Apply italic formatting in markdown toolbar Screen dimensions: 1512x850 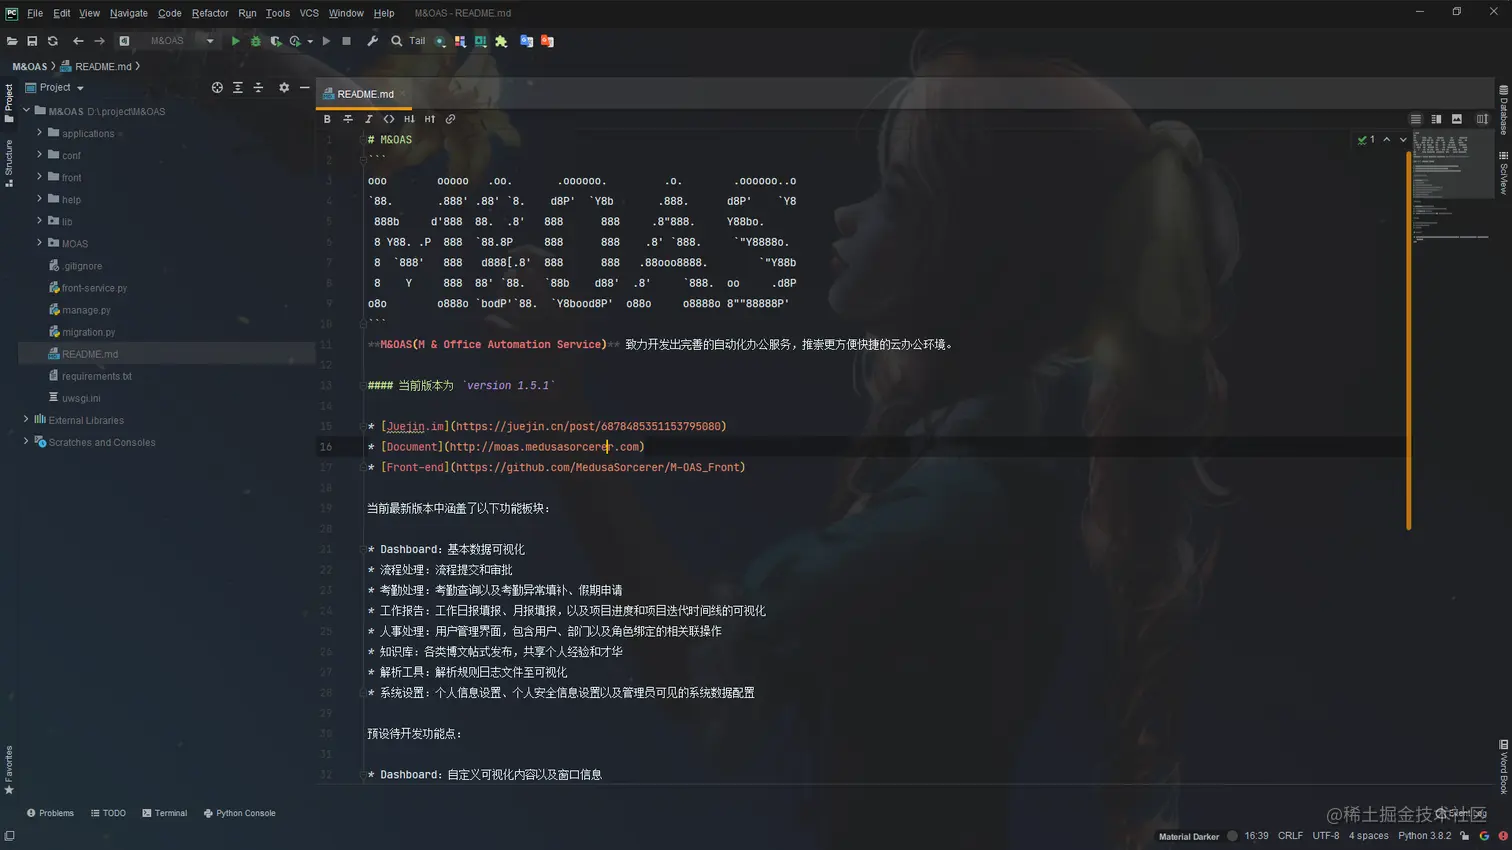[368, 119]
